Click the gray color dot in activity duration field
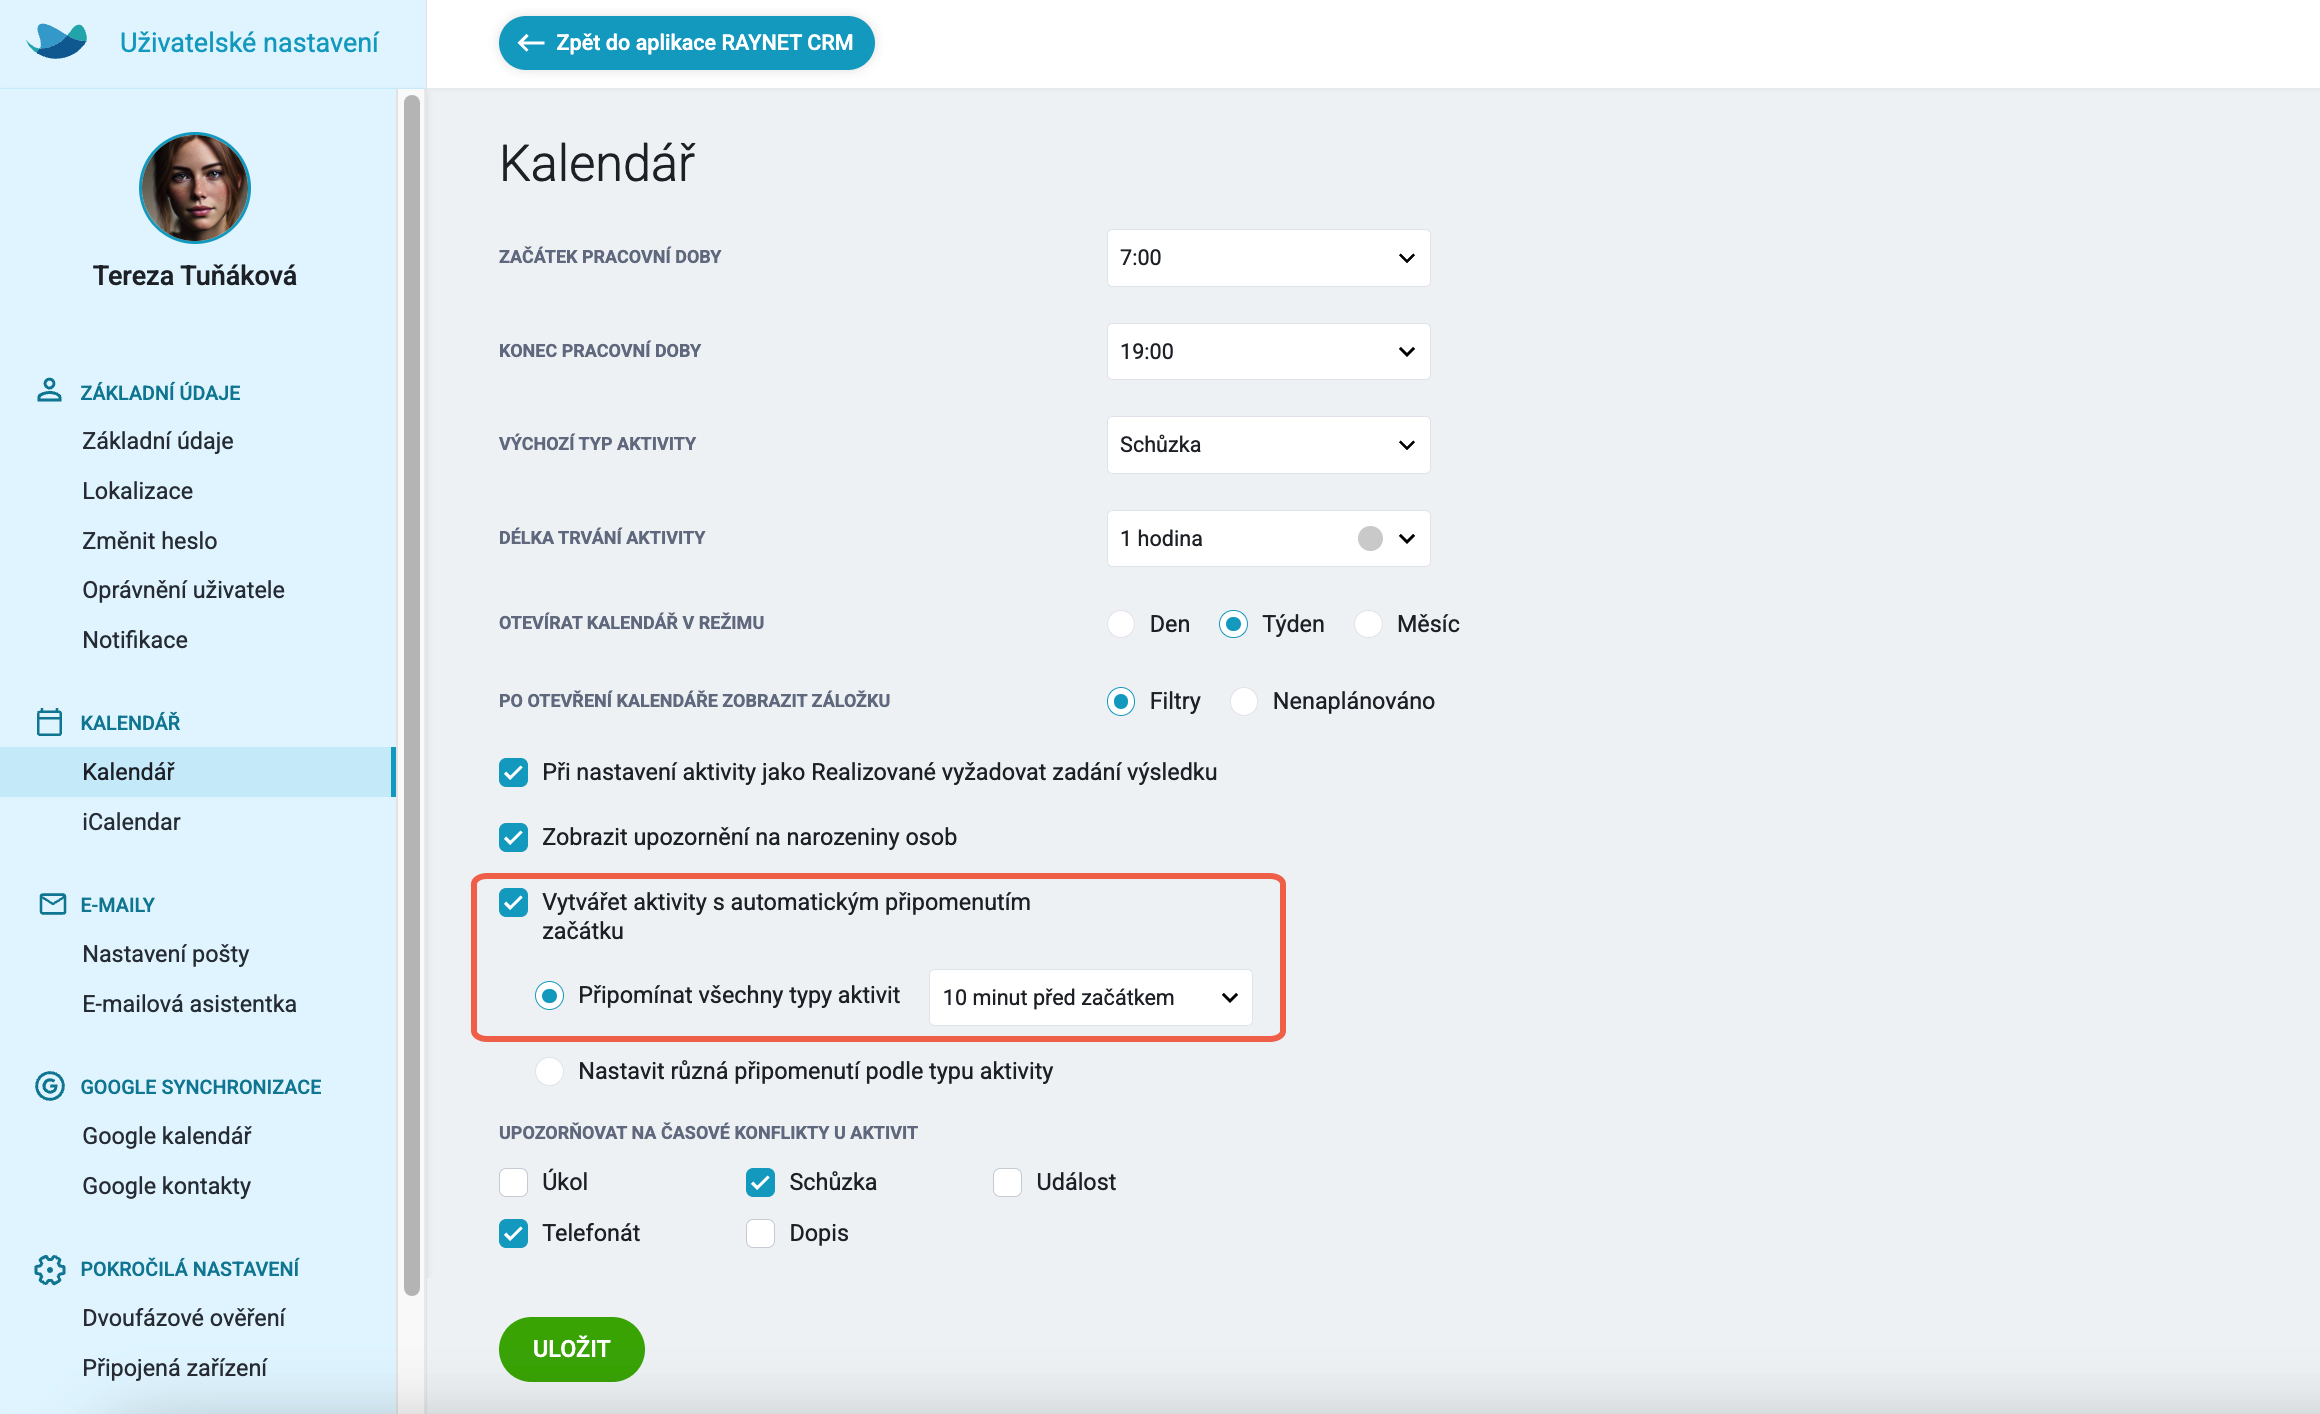Screen dimensions: 2320x1414 [1370, 538]
